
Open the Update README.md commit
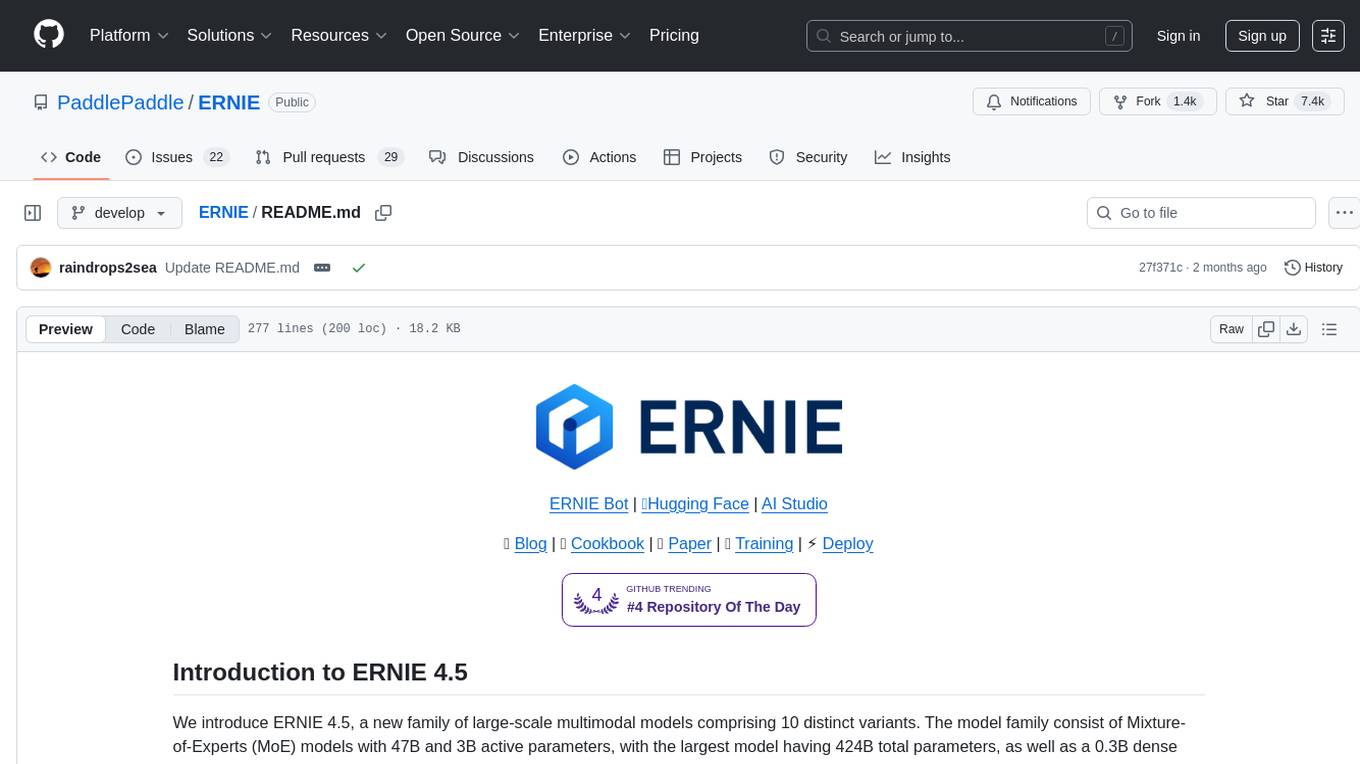click(x=232, y=268)
